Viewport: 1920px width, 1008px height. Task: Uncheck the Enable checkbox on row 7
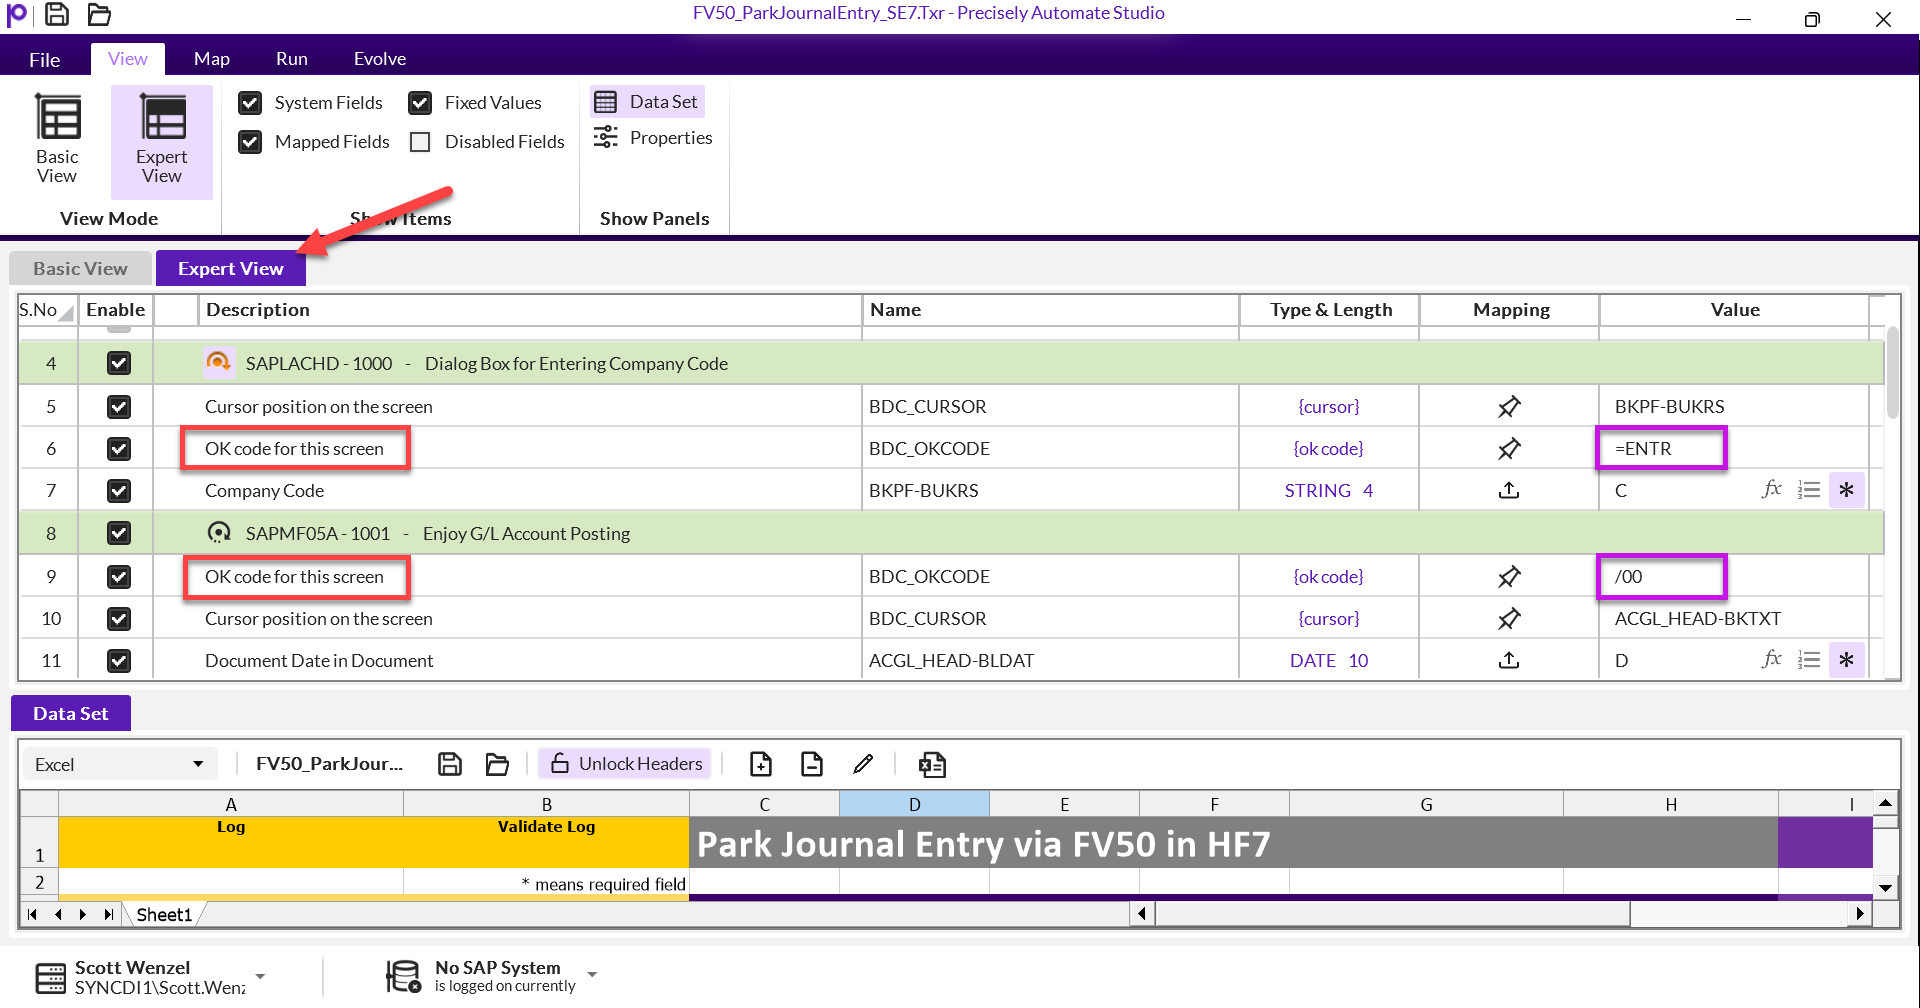[118, 490]
